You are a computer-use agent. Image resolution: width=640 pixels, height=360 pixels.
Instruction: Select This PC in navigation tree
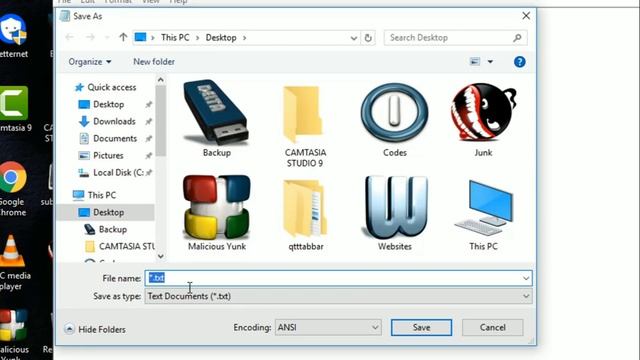94,195
